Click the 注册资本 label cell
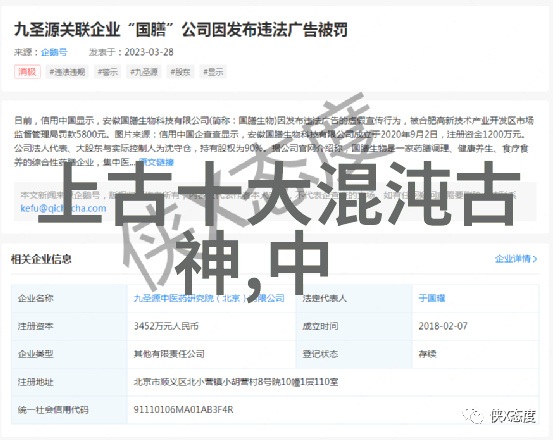553x440 pixels. click(69, 326)
